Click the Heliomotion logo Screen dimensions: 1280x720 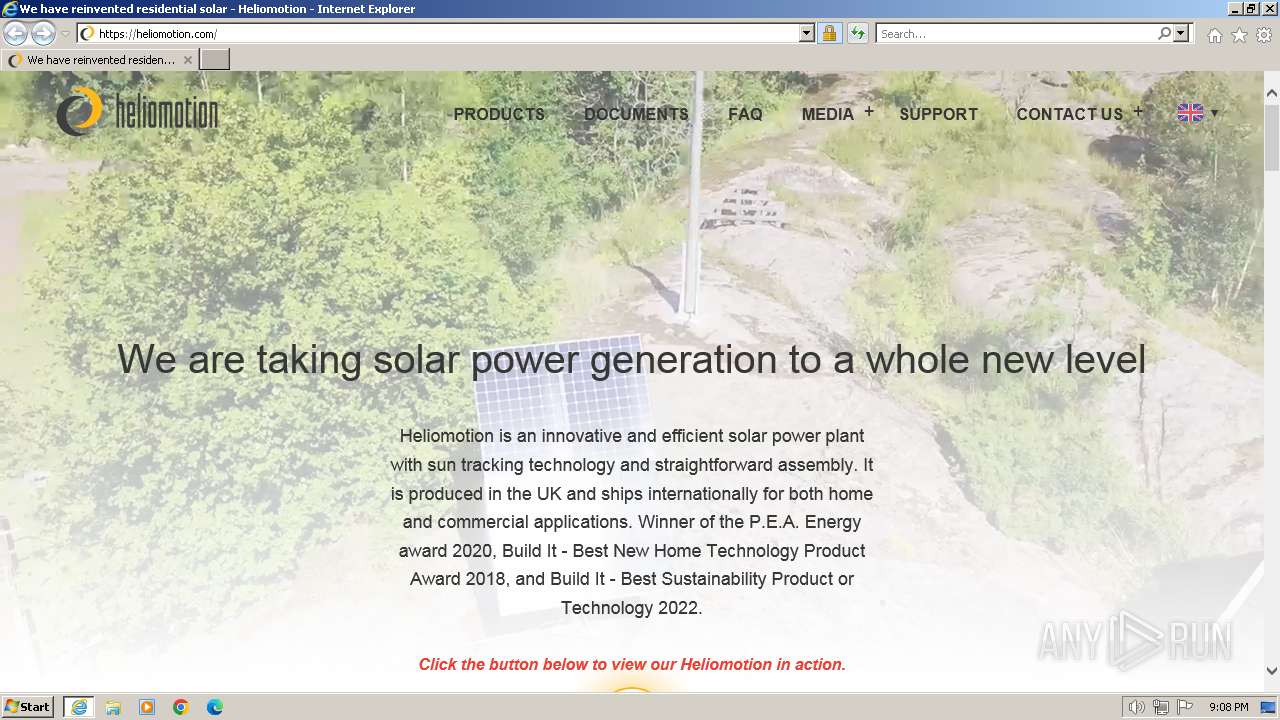coord(137,111)
